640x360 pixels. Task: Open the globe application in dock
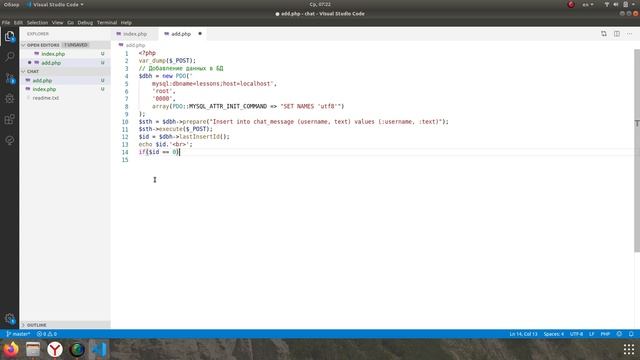point(77,349)
